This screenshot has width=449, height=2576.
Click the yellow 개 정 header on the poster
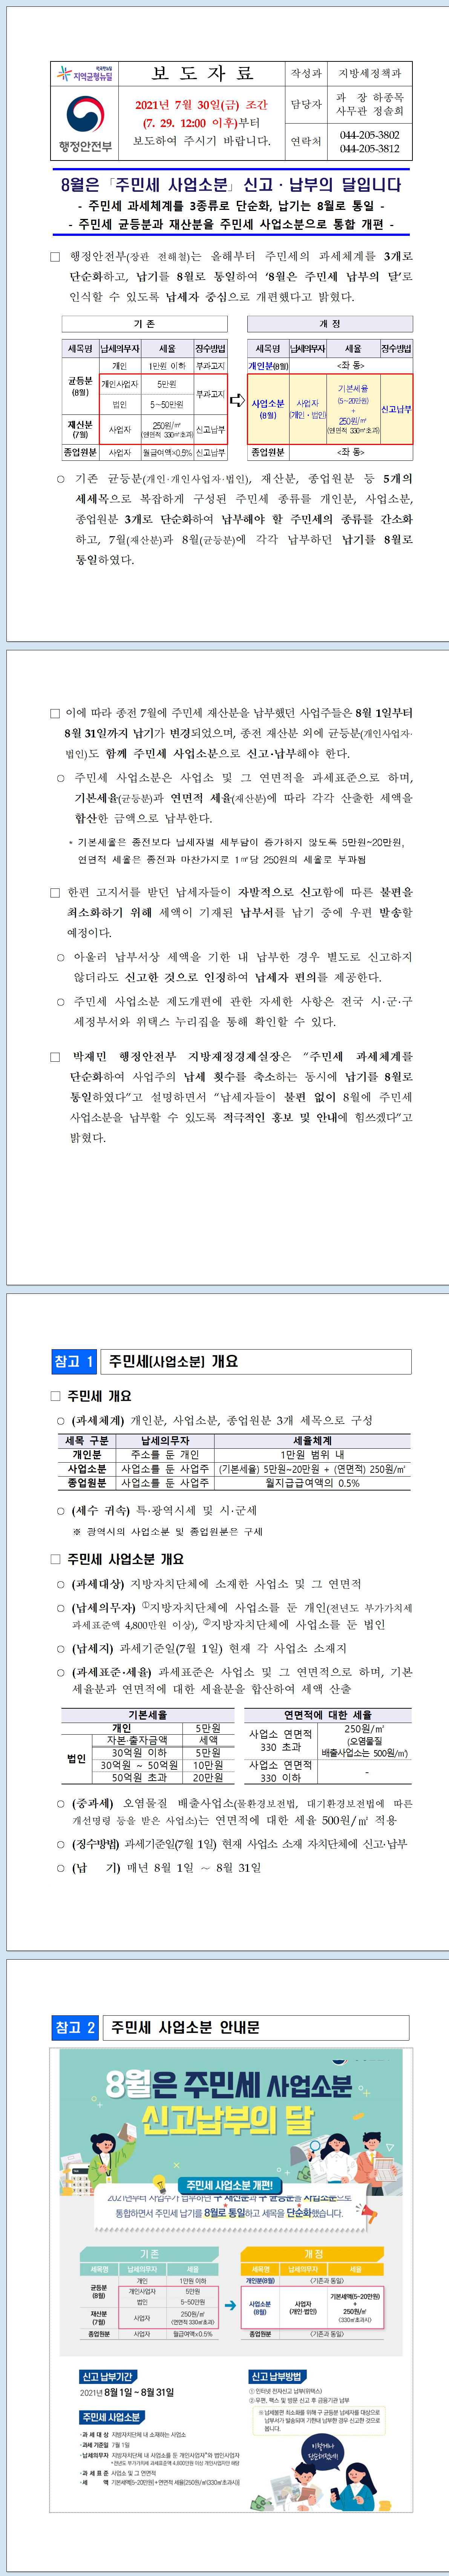coord(313,2253)
